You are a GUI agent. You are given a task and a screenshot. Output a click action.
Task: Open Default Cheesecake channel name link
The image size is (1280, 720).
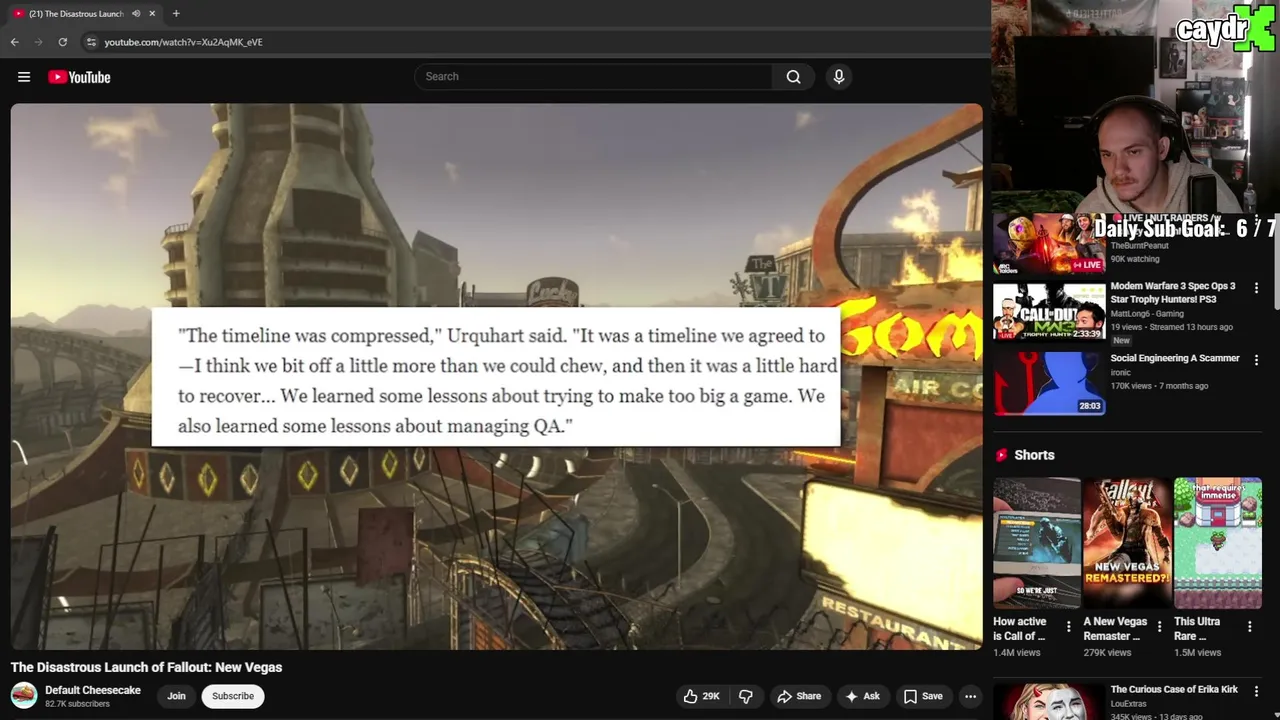pos(93,690)
